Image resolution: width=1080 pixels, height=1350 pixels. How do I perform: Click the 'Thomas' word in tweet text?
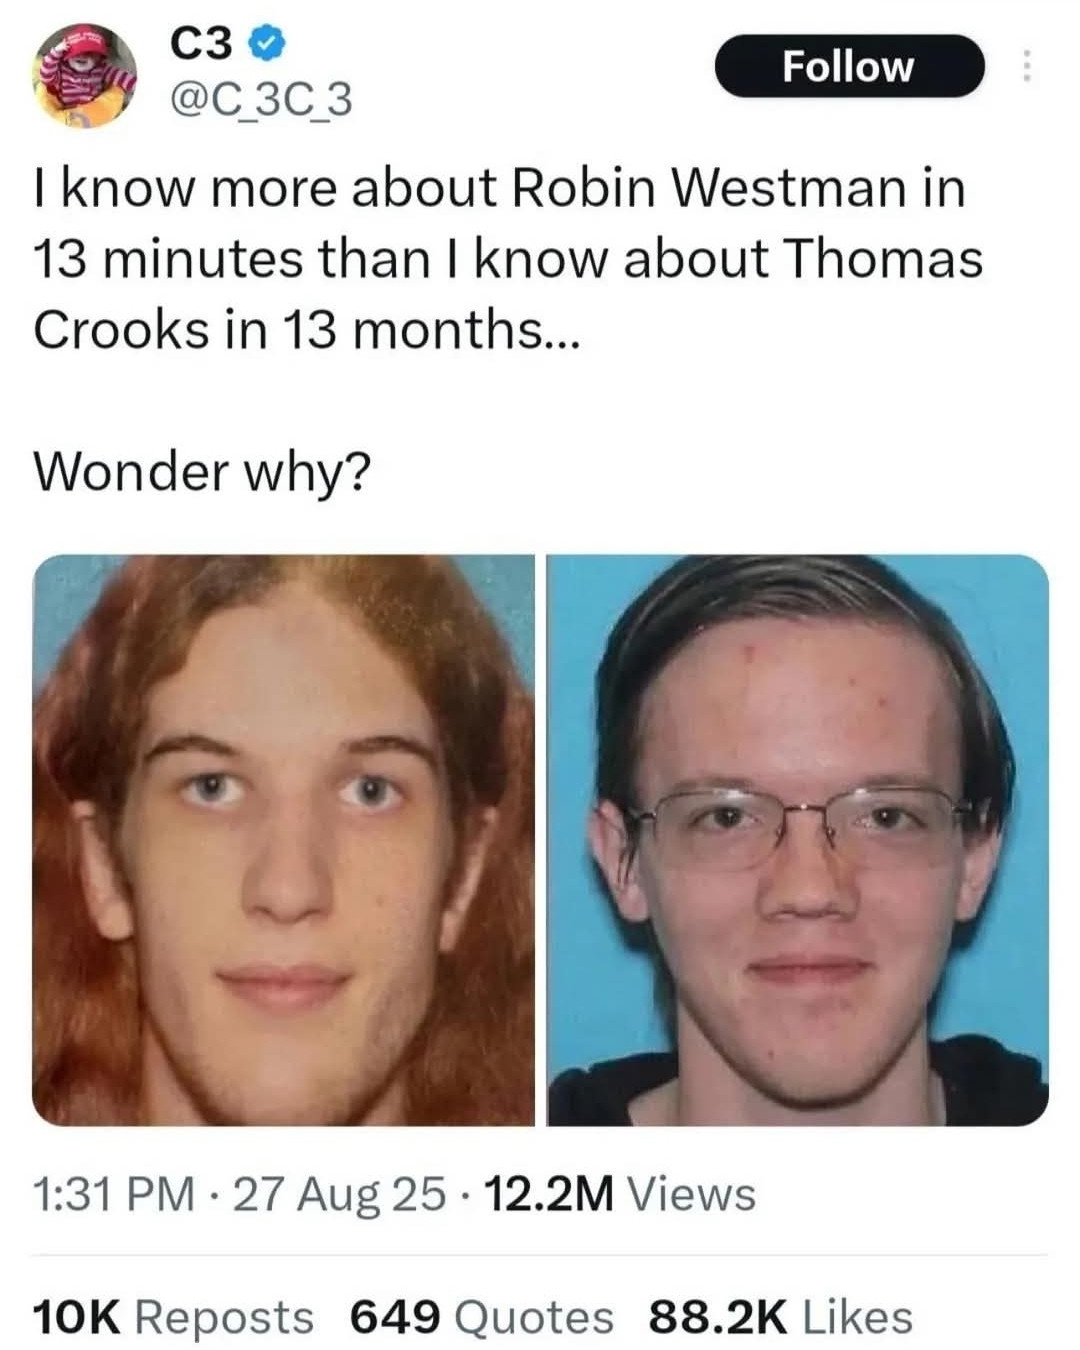tap(883, 259)
